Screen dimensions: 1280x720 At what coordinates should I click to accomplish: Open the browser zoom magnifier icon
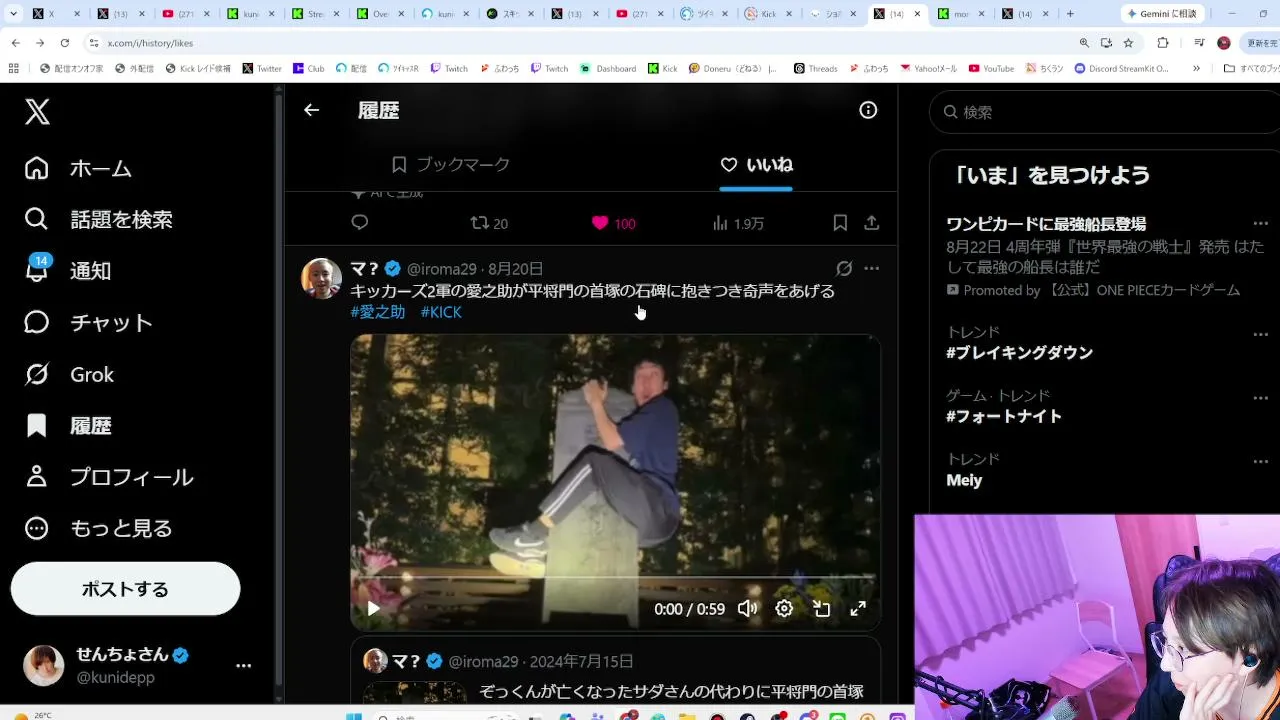1084,43
